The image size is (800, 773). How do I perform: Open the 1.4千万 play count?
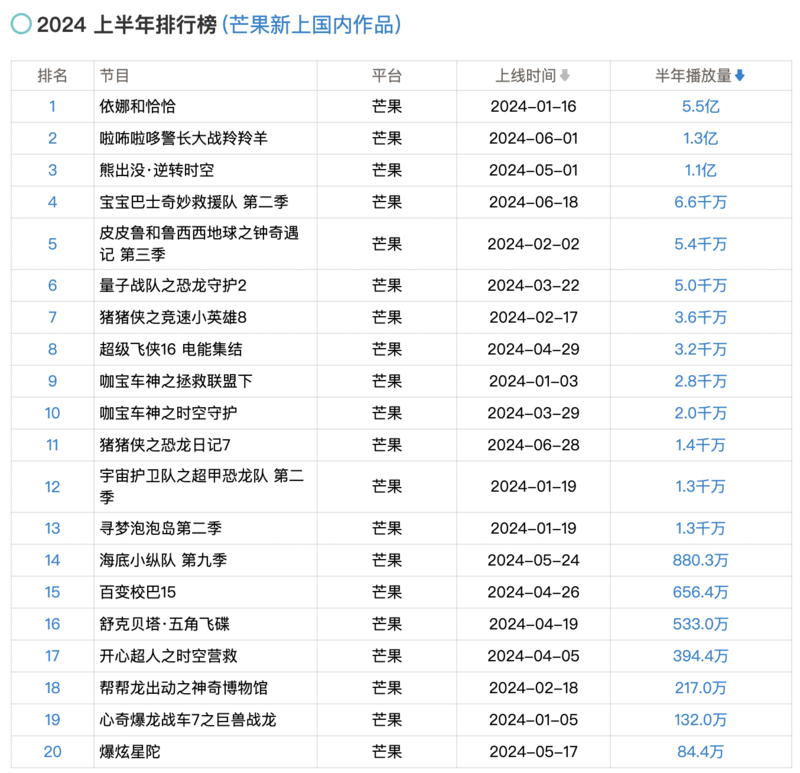coord(701,445)
